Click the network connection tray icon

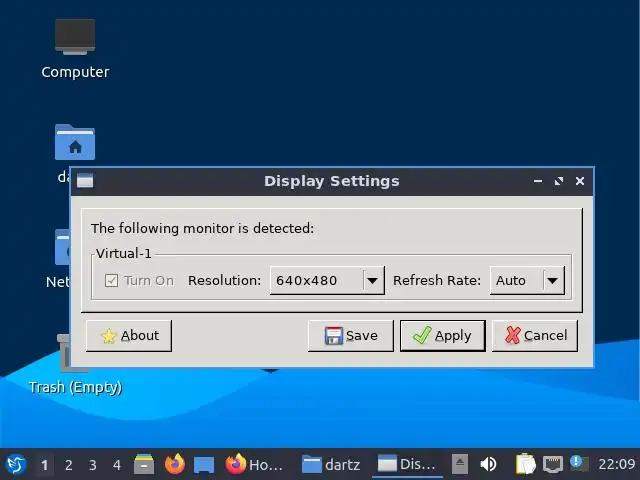pyautogui.click(x=553, y=464)
